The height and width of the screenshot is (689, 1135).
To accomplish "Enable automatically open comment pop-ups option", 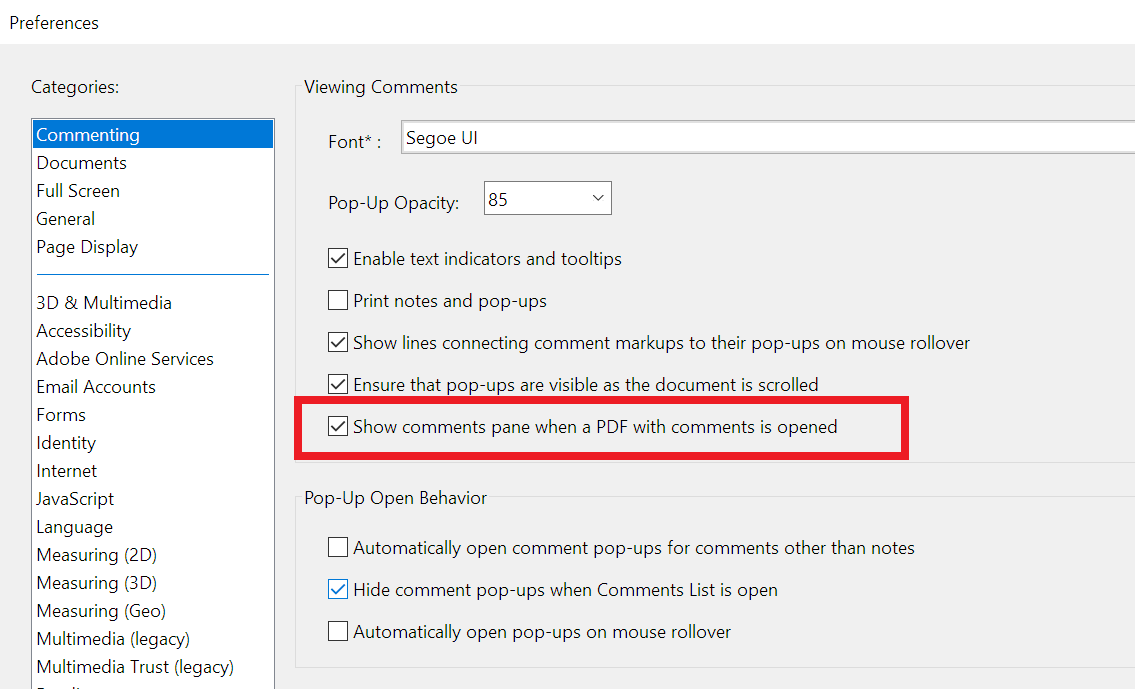I will [x=338, y=547].
